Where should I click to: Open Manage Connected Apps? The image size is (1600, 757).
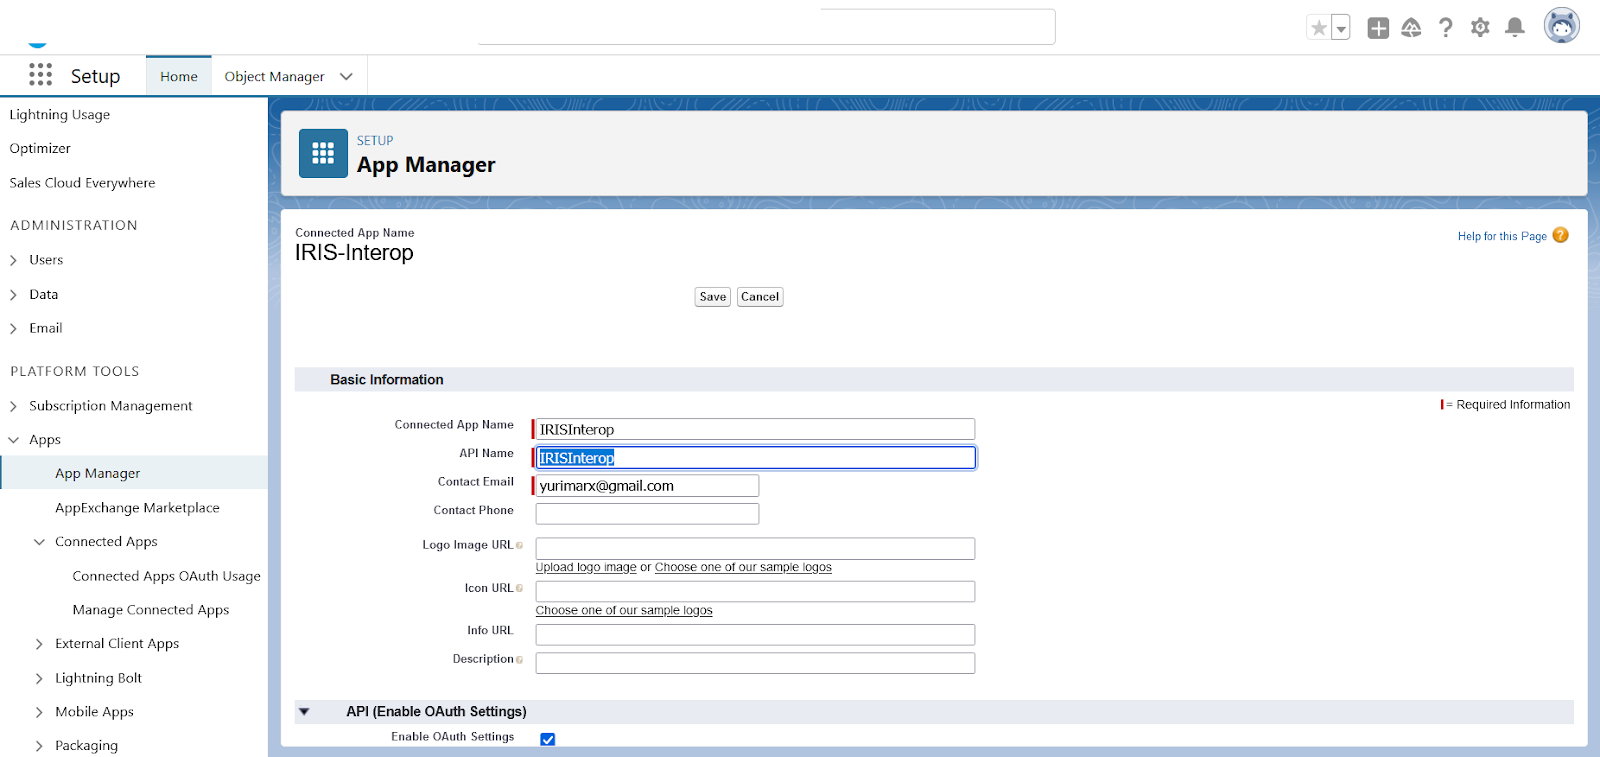pyautogui.click(x=150, y=610)
